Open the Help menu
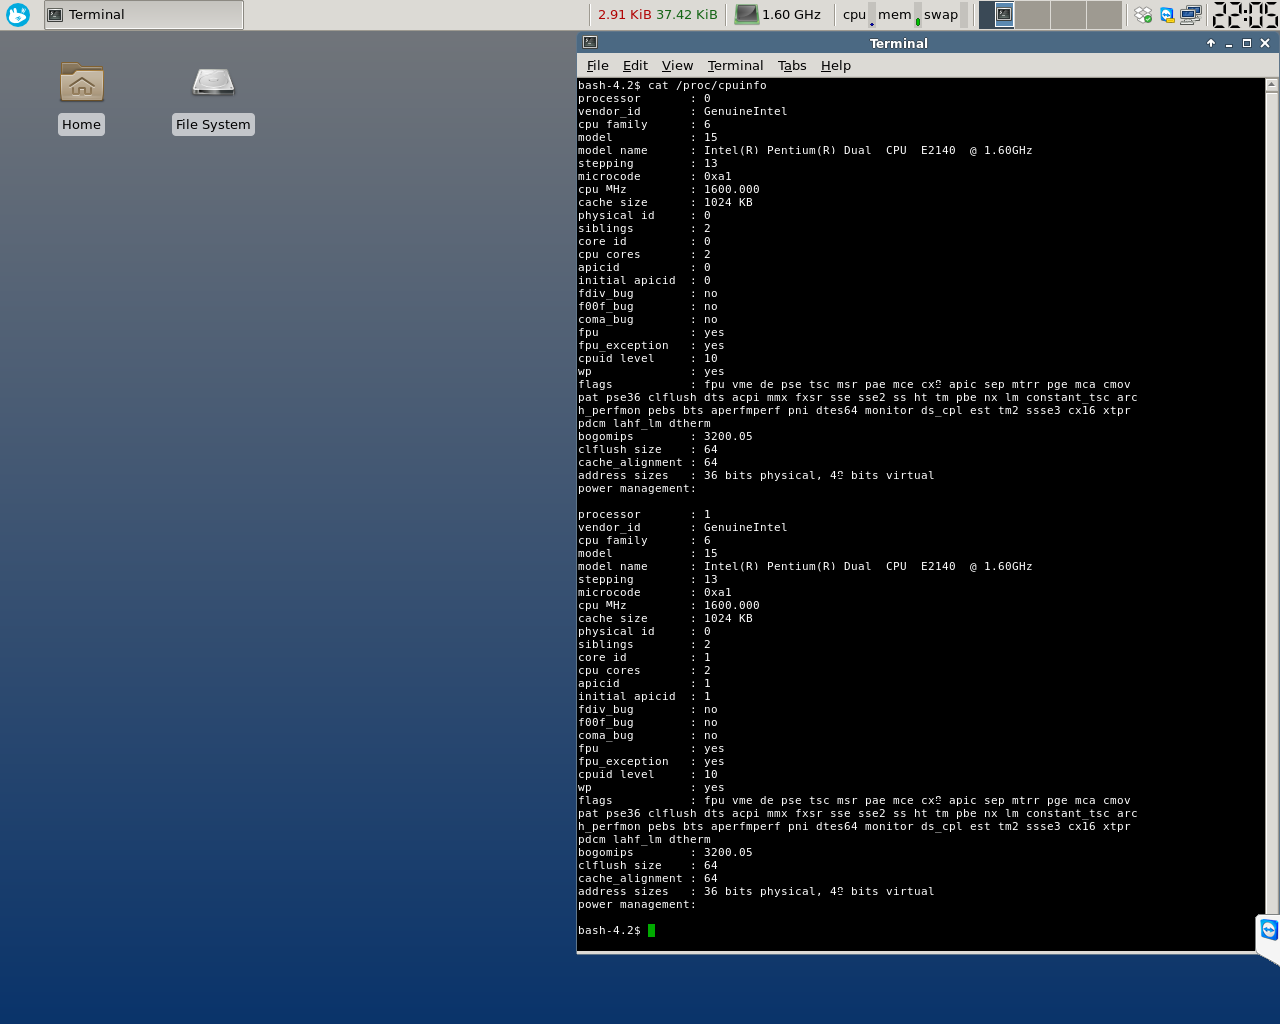This screenshot has height=1024, width=1280. (835, 66)
